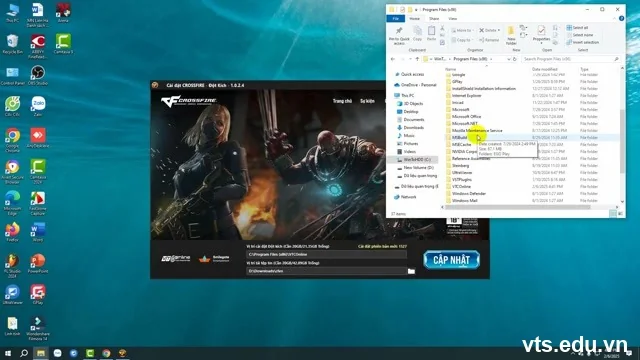This screenshot has height=360, width=640.
Task: Switch to the View ribbon tab
Action: pyautogui.click(x=453, y=19)
